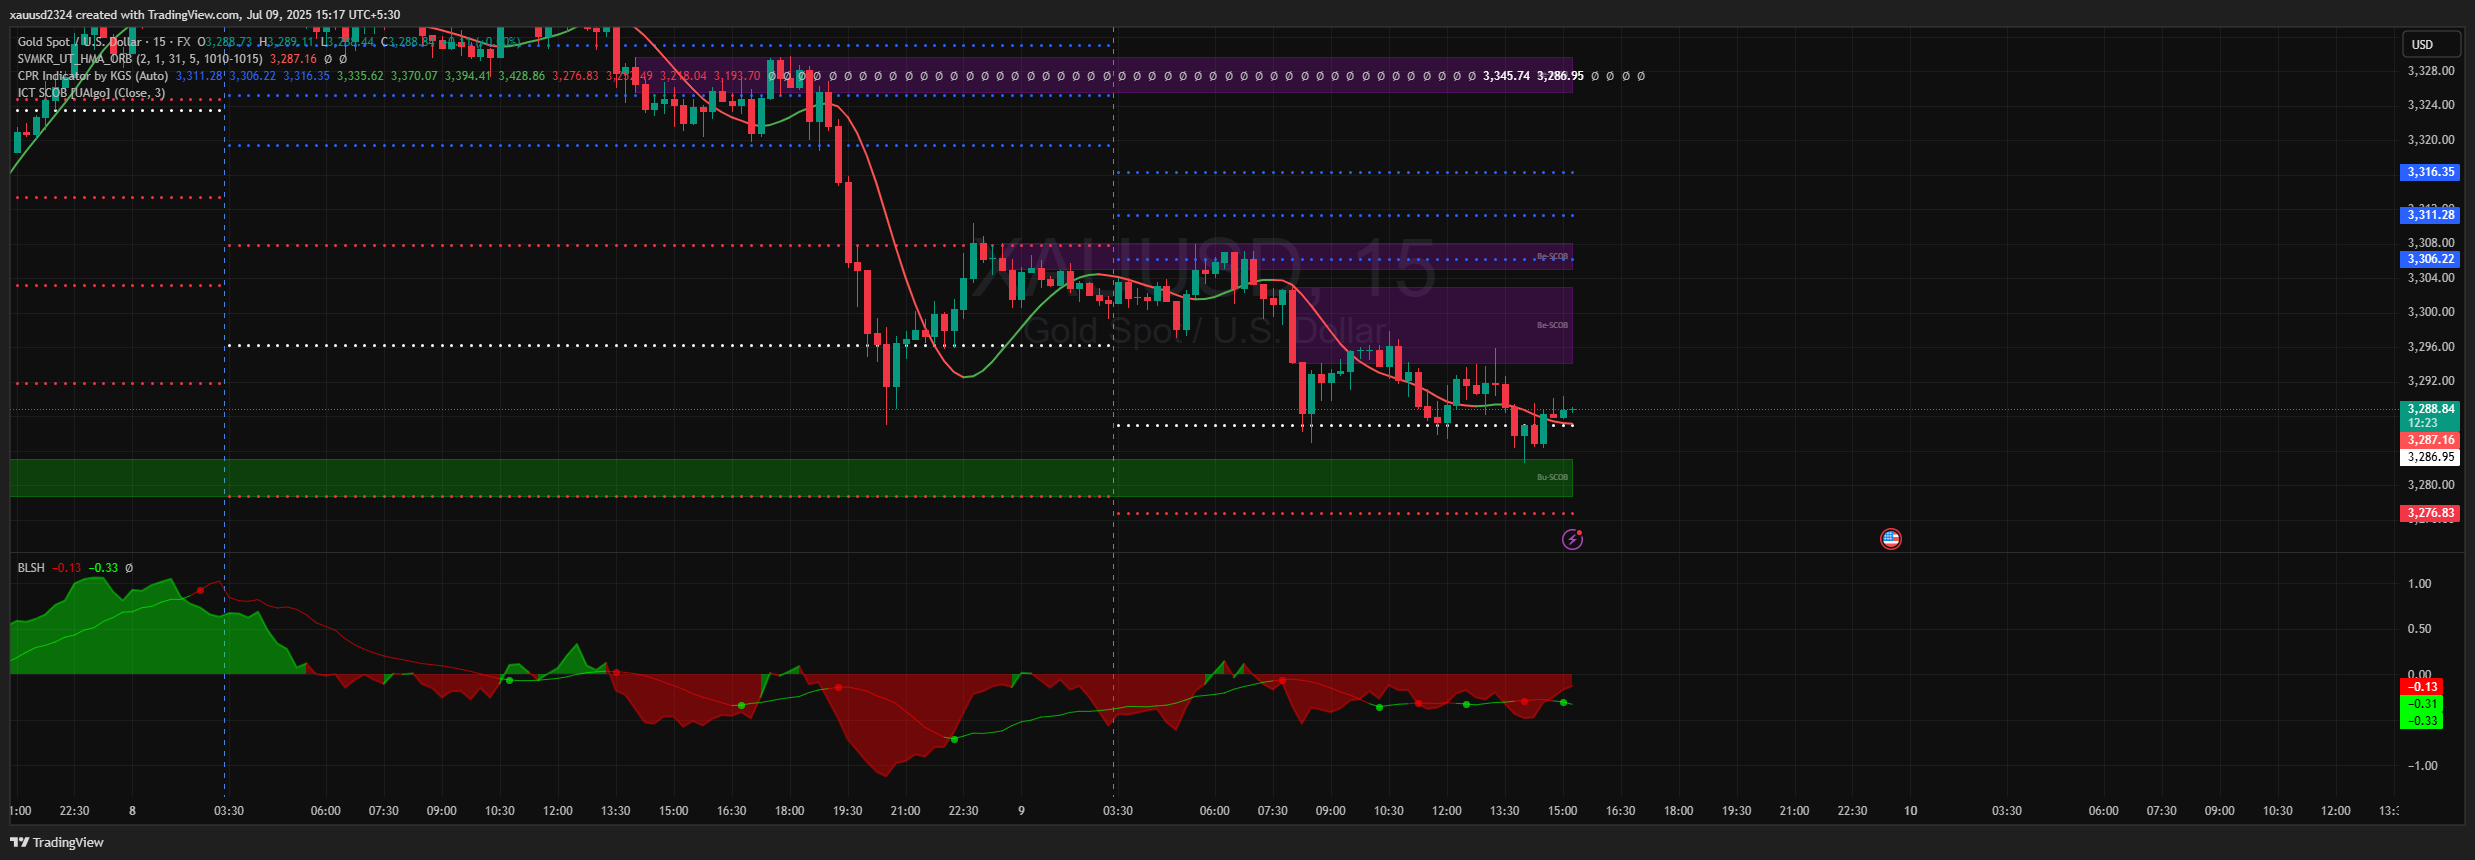2475x860 pixels.
Task: Click the red 3,287.16 price label
Action: pos(2430,440)
